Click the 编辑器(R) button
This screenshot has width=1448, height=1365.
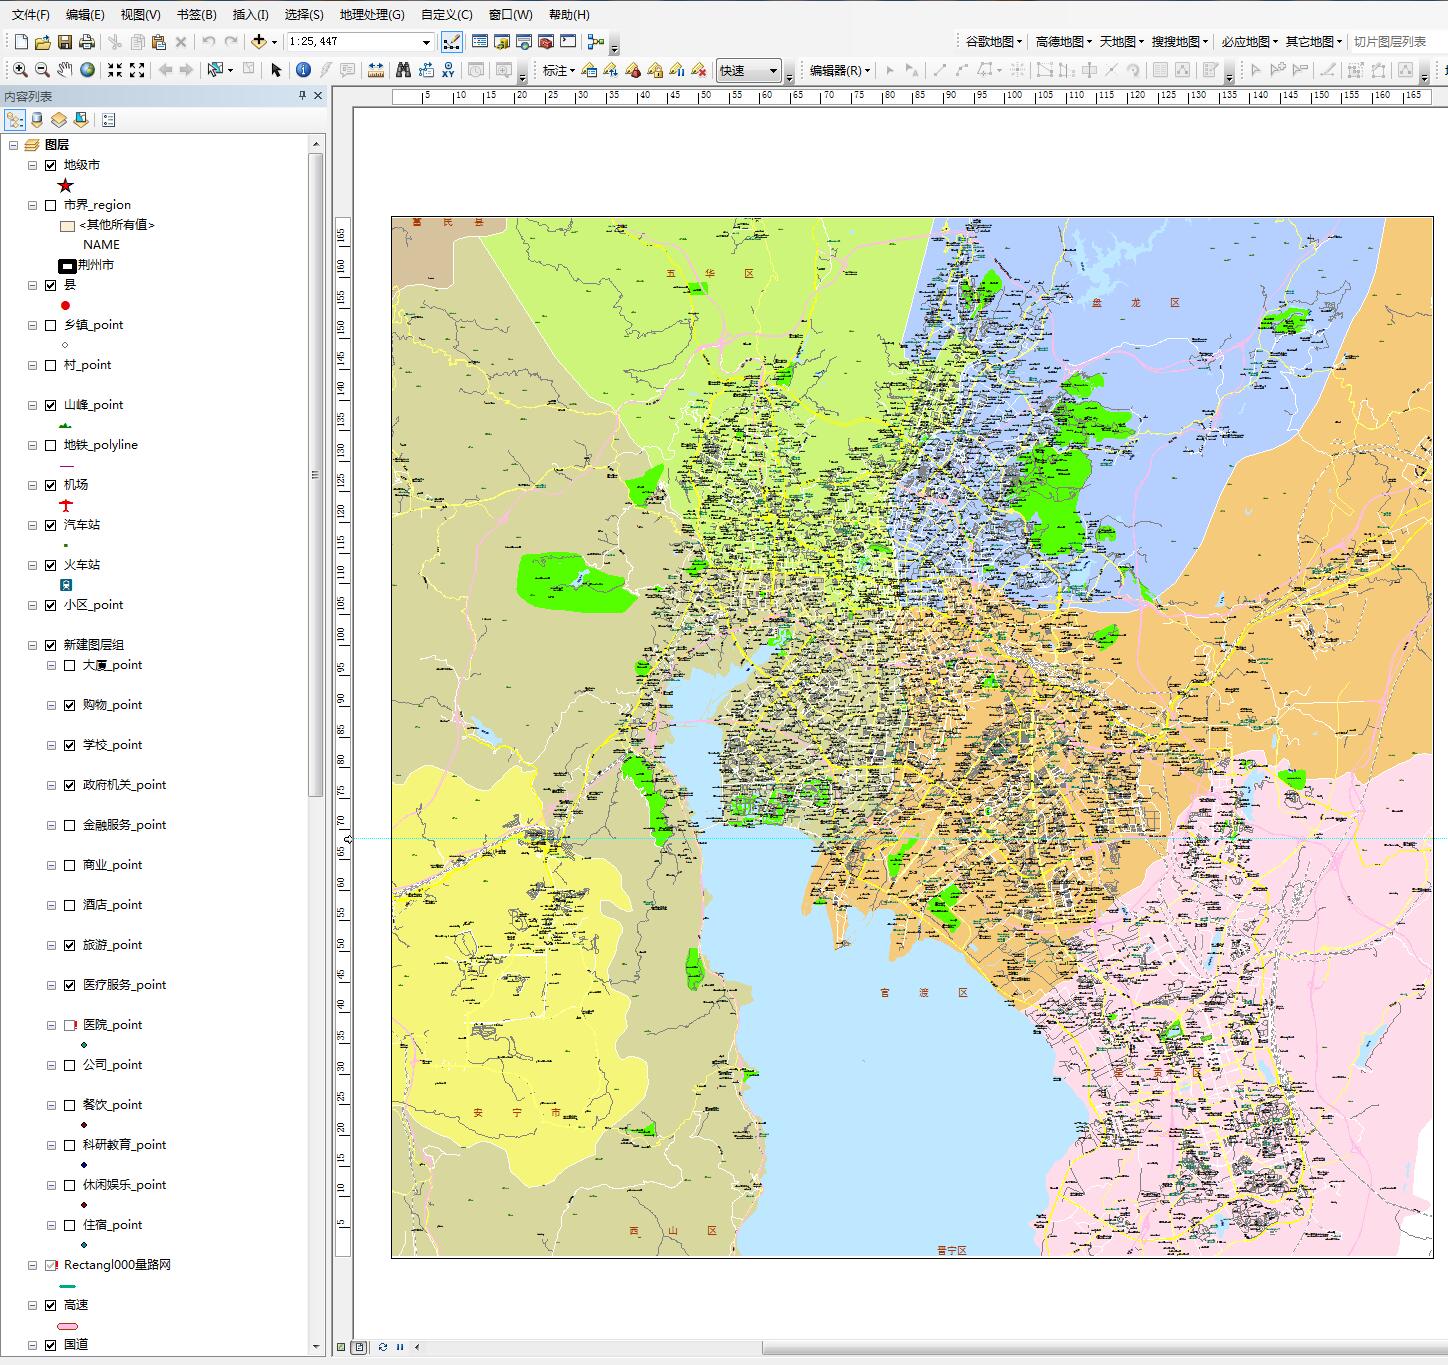839,70
